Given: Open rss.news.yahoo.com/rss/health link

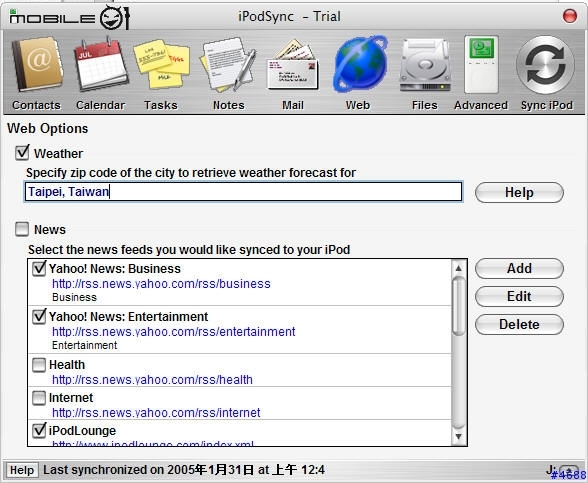Looking at the screenshot, I should [152, 380].
